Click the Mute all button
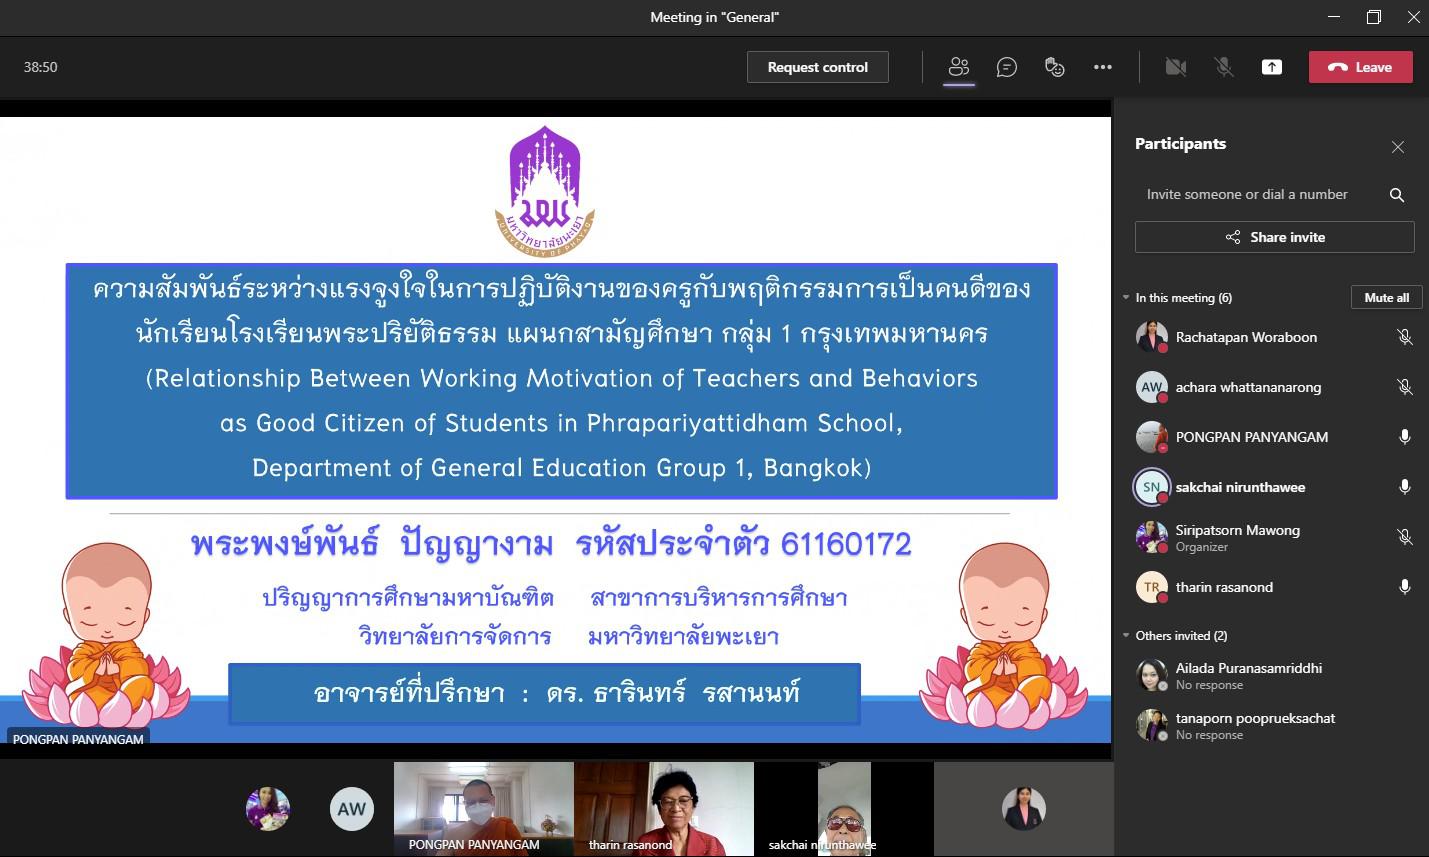This screenshot has height=857, width=1429. [1386, 297]
